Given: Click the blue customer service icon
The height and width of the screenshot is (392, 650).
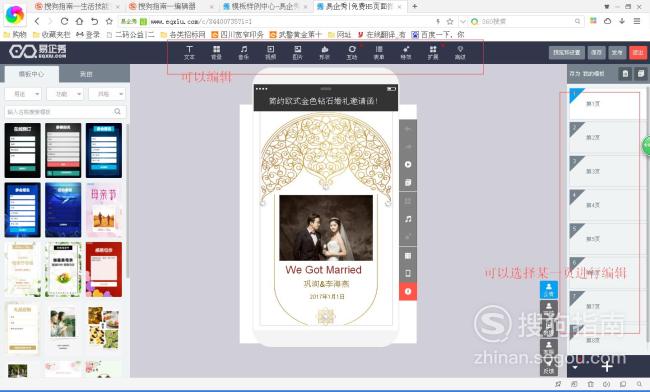Looking at the screenshot, I should tap(548, 290).
